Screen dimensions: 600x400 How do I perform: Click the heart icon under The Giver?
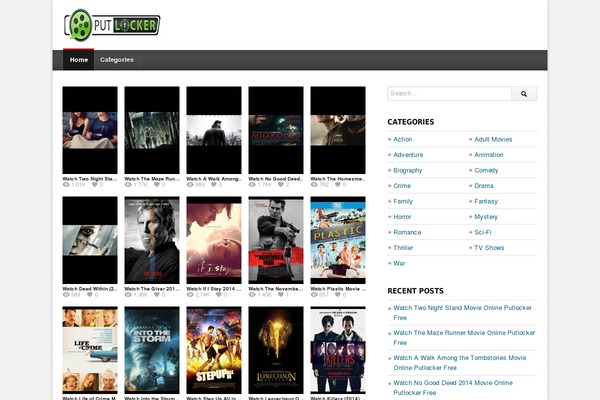(157, 295)
